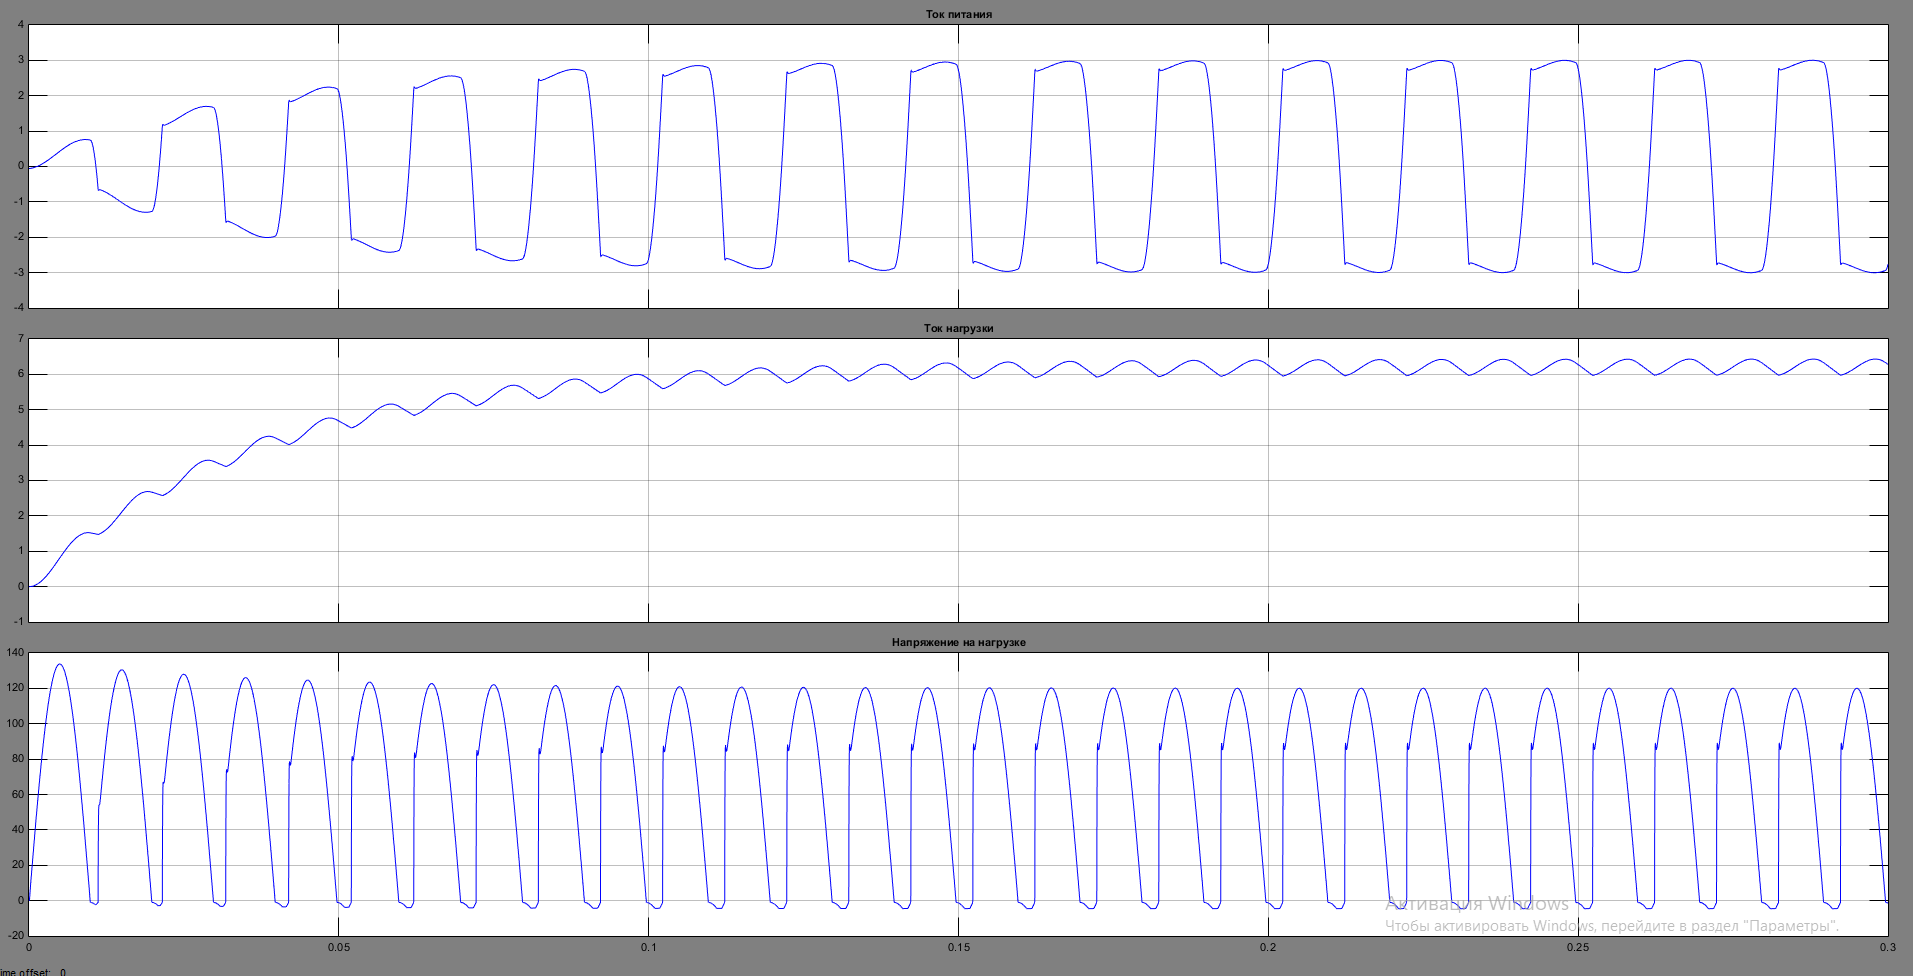
Task: Click the 'Ток питания' plot title
Action: point(958,14)
